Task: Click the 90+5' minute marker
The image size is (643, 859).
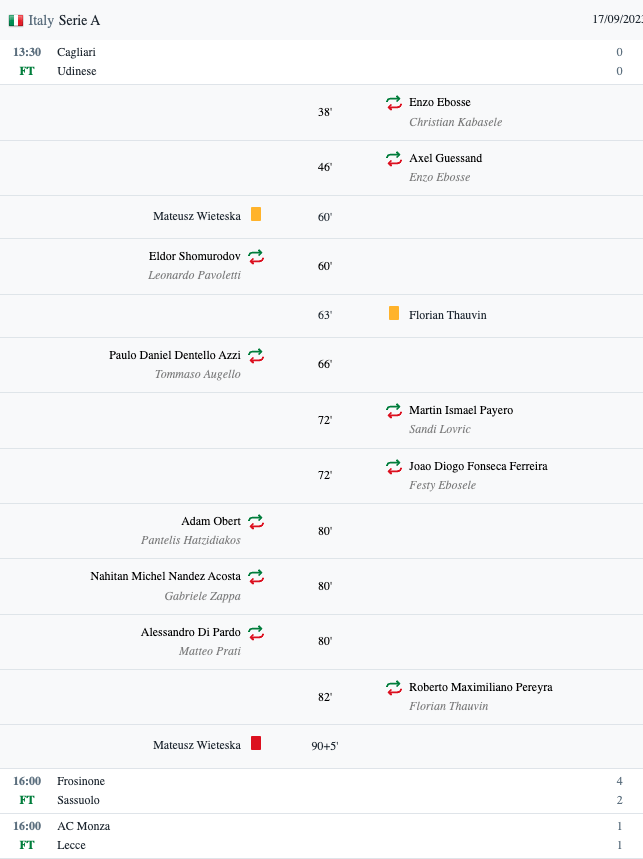Action: [x=325, y=746]
